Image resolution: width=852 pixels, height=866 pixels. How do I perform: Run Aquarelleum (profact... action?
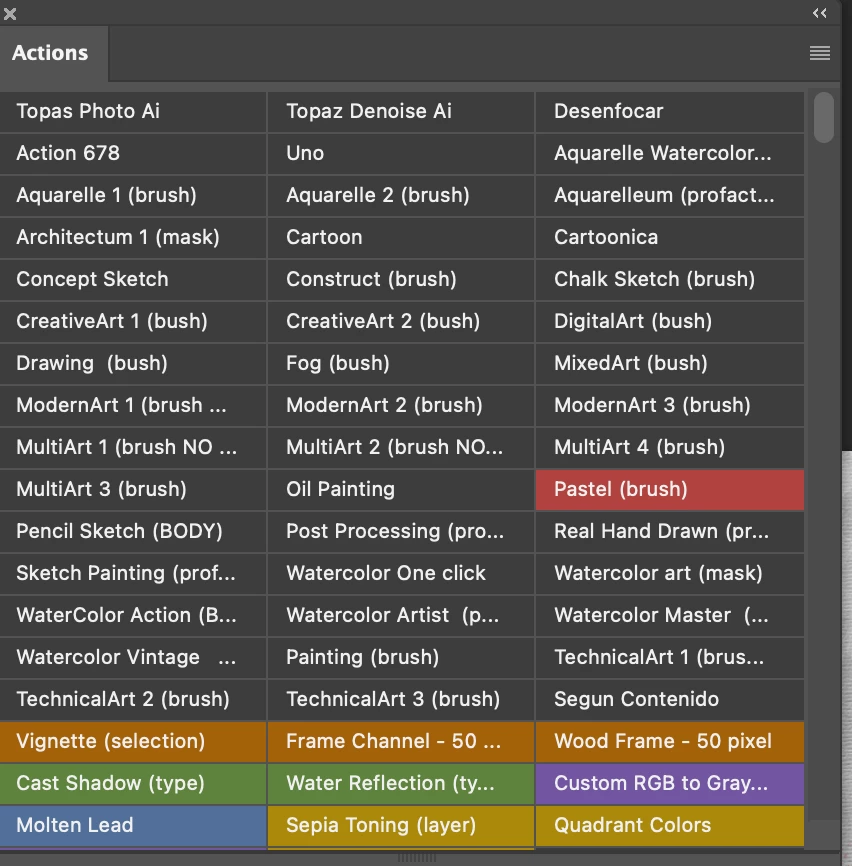pyautogui.click(x=670, y=196)
